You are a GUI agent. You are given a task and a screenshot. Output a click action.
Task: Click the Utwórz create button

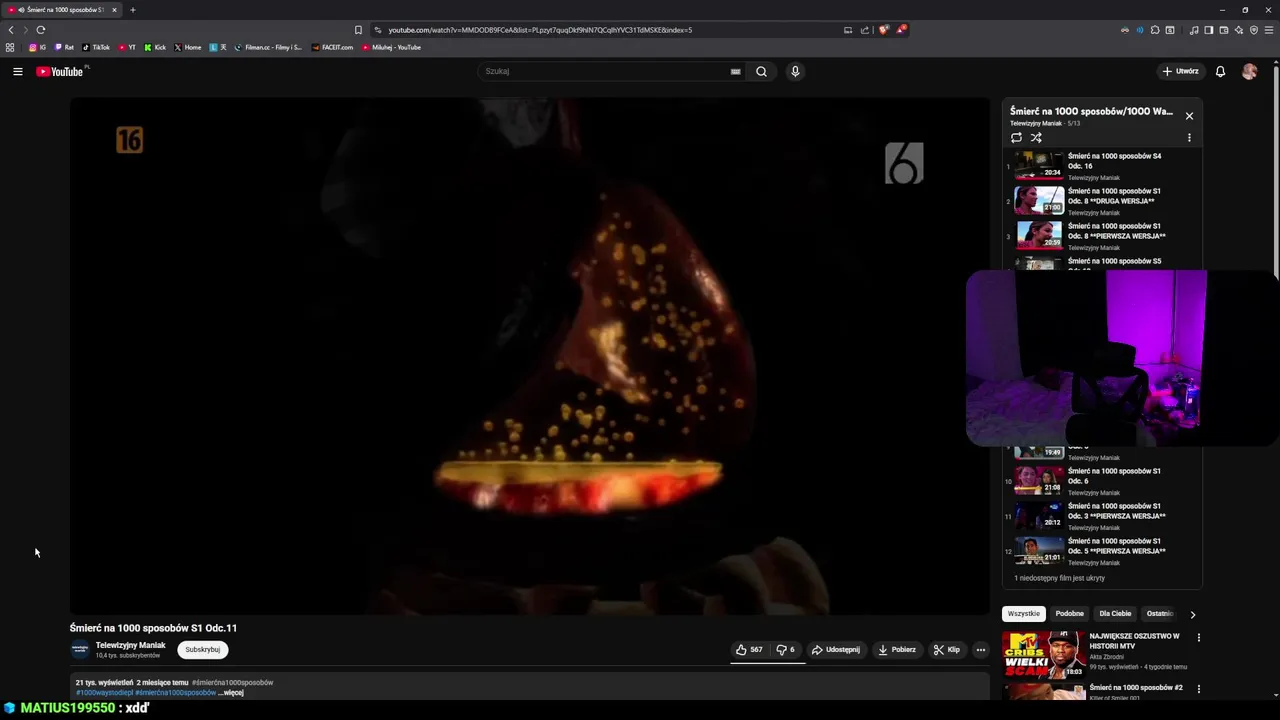click(1181, 71)
